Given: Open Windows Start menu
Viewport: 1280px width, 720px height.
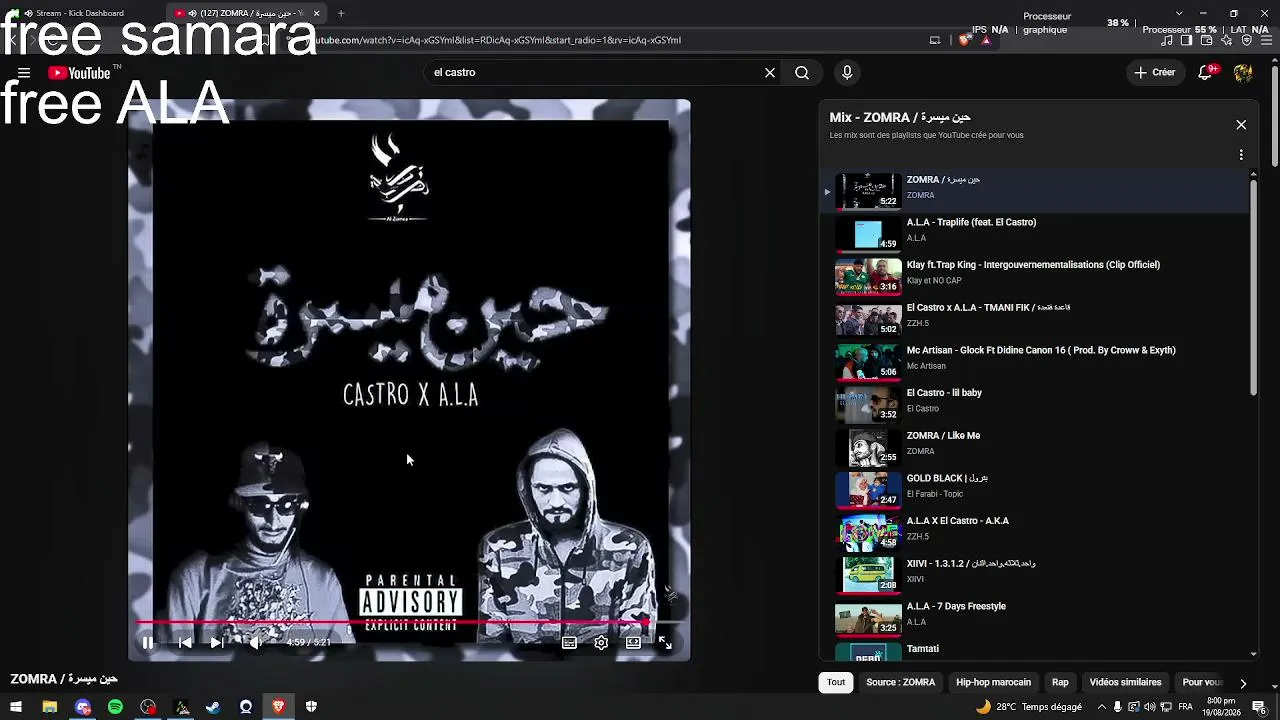Looking at the screenshot, I should pos(15,707).
